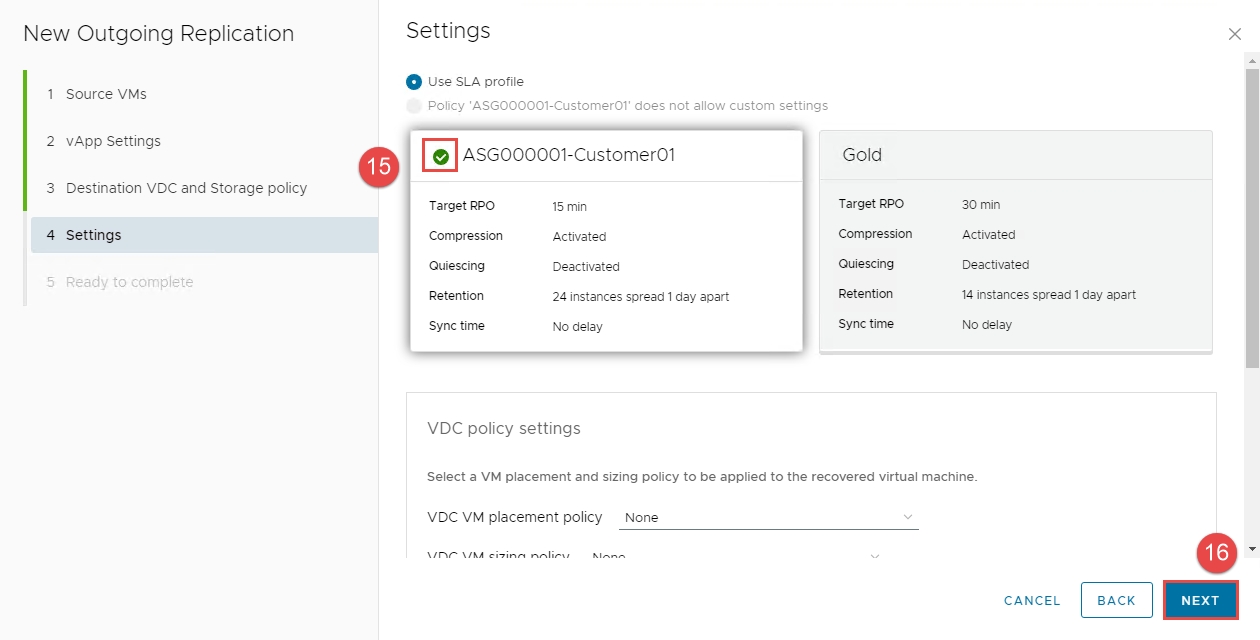Close the New Outgoing Replication dialog
This screenshot has width=1260, height=640.
coord(1234,34)
